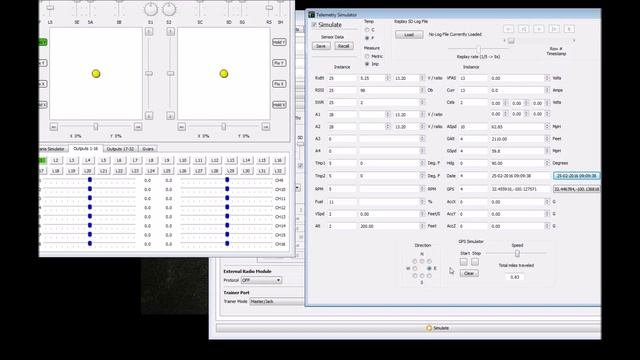Click the Fix X button beside the right stick

(x=279, y=84)
